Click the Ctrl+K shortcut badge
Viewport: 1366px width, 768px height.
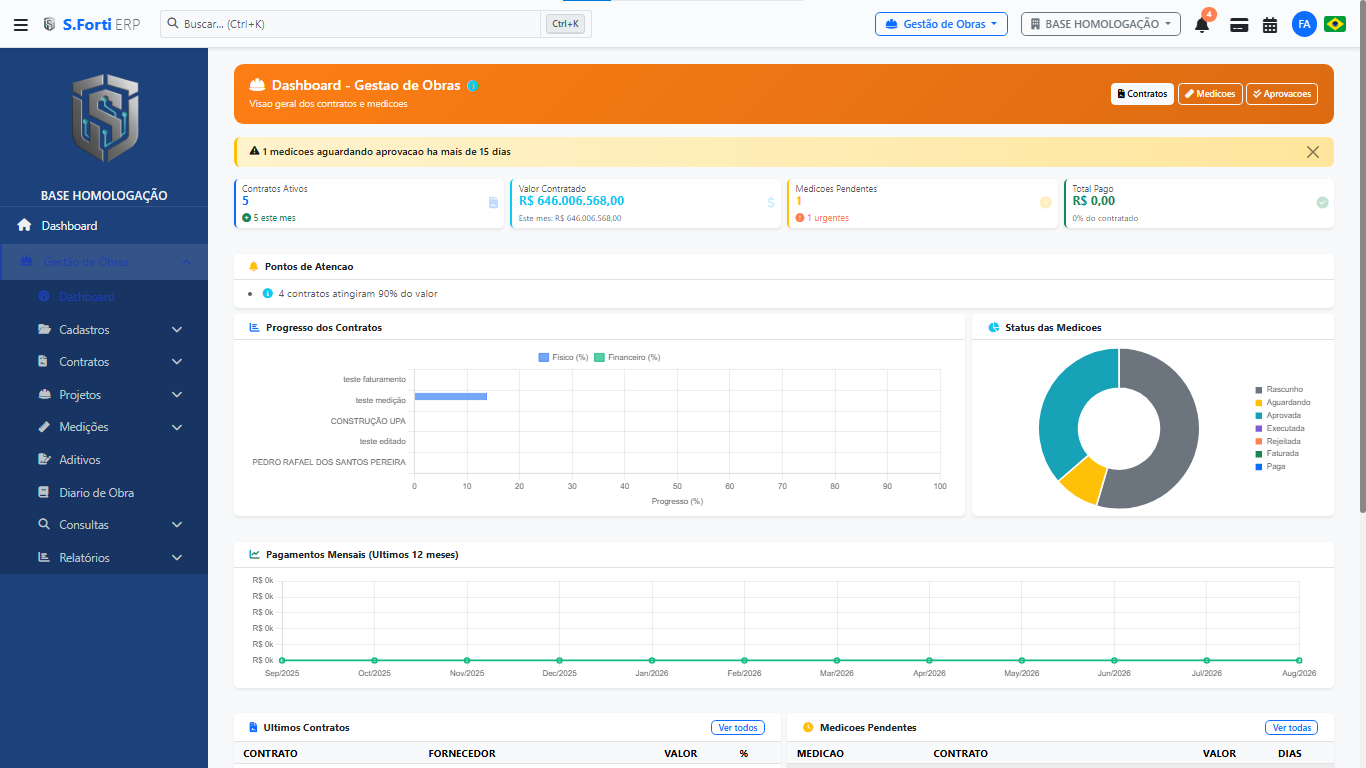566,24
